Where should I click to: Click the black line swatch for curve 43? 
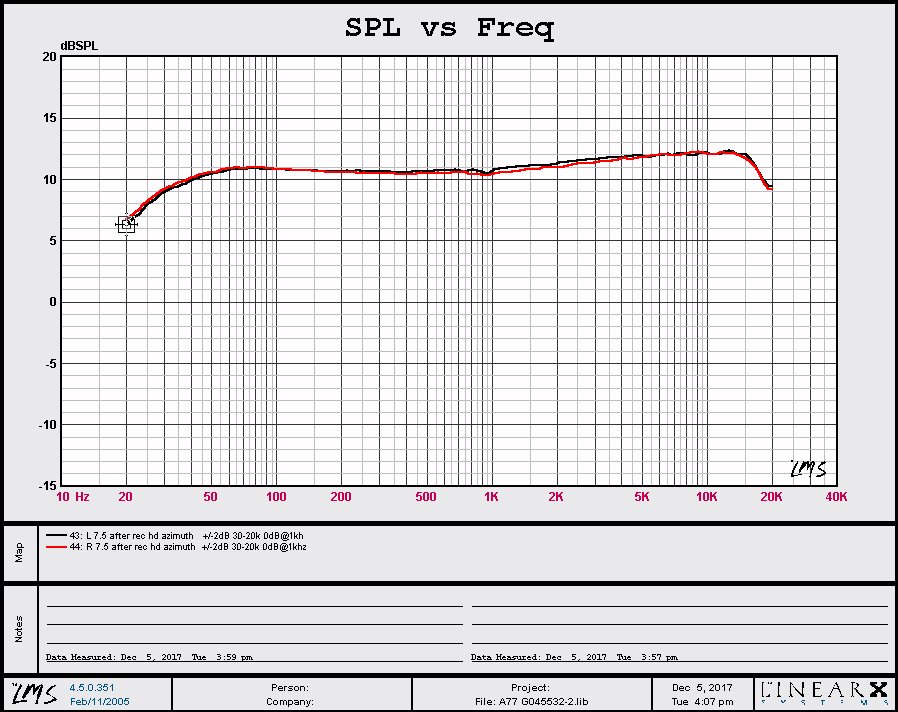coord(55,536)
